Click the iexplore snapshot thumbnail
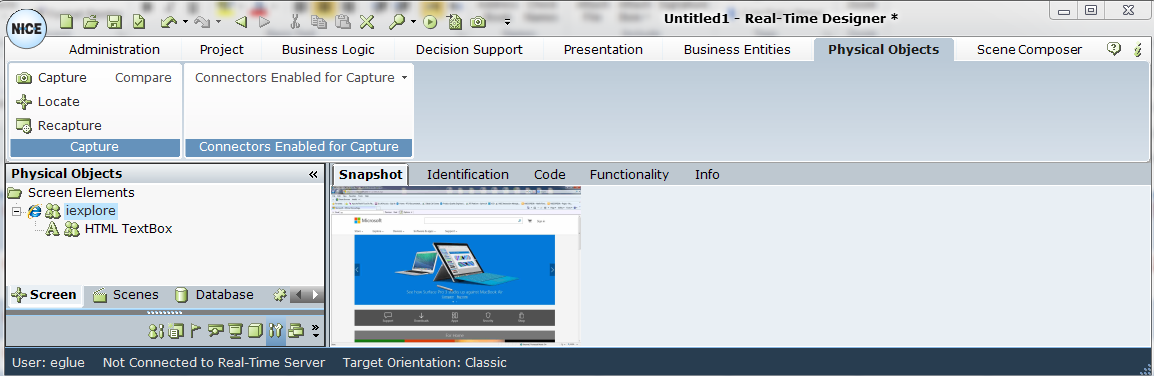The image size is (1154, 379). [456, 266]
